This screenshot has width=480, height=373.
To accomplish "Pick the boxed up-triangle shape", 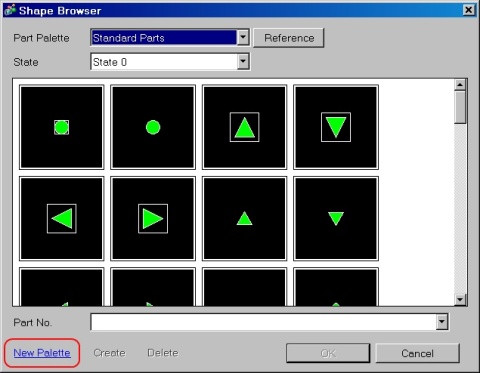I will click(244, 127).
